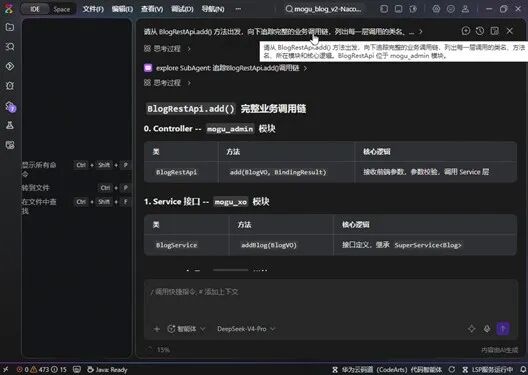Toggle bottom panel layout icon in title bar
This screenshot has height=375, width=528.
398,9
